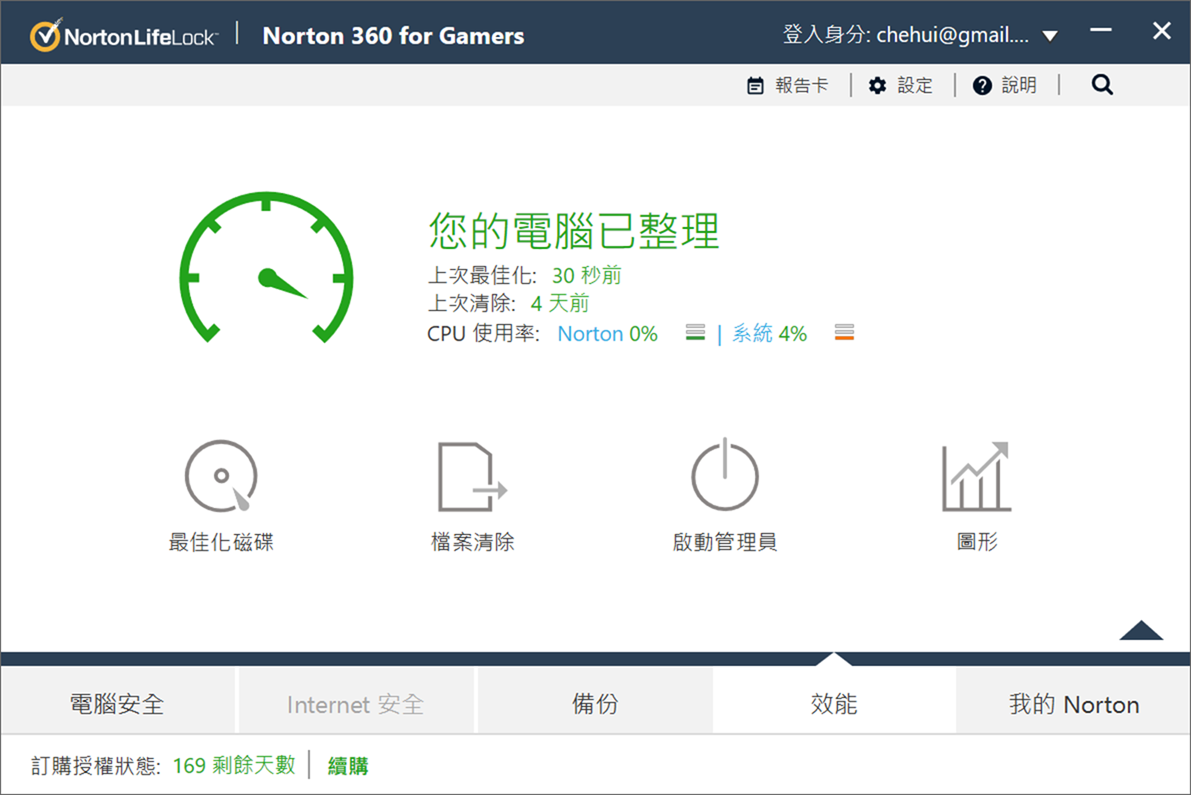Open the Report Card (報告卡)
The width and height of the screenshot is (1191, 795).
[788, 85]
